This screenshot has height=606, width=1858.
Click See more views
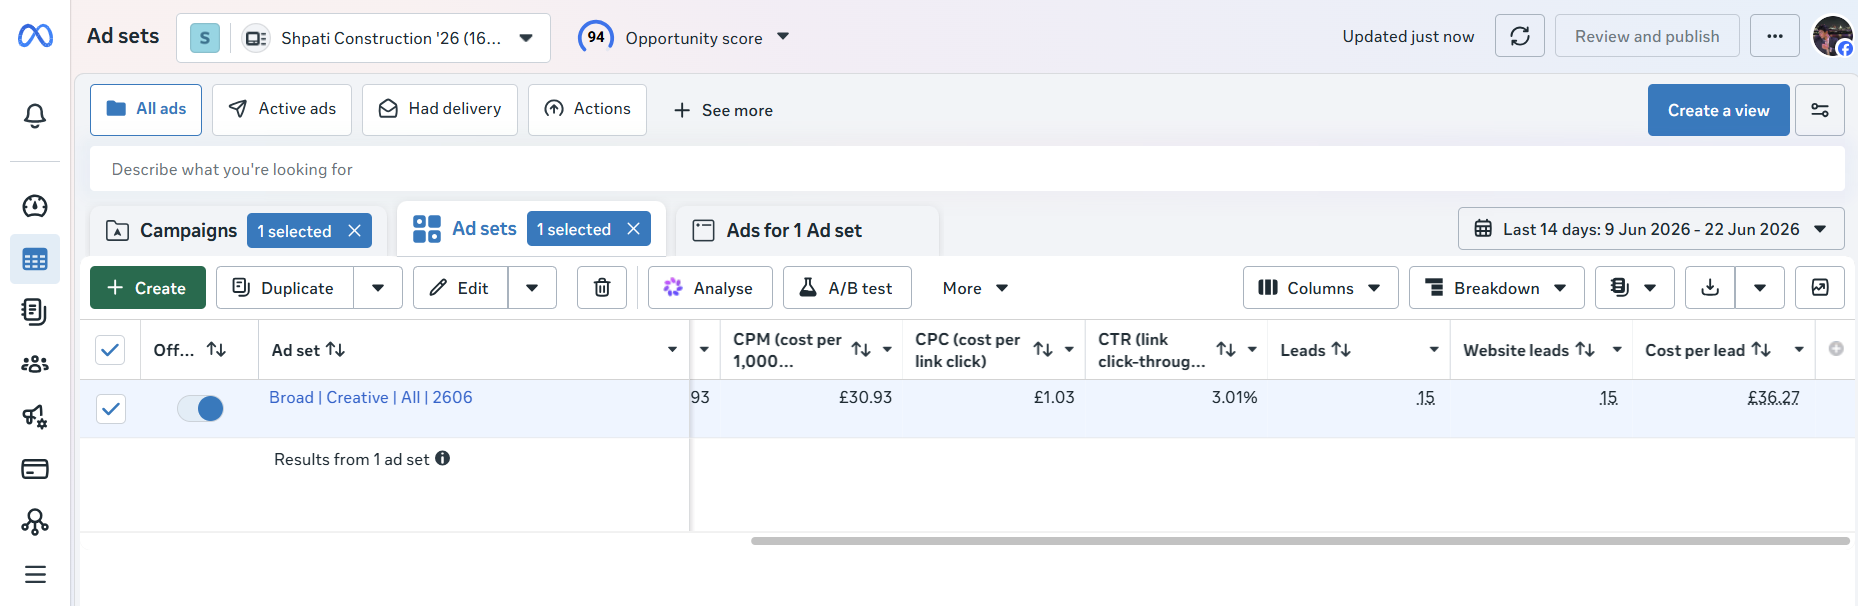coord(723,110)
